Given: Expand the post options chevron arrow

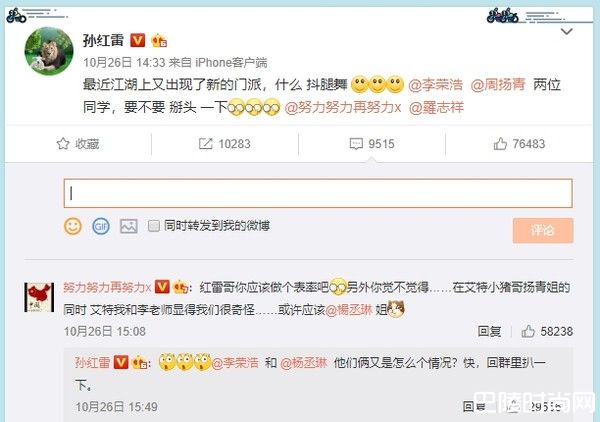Looking at the screenshot, I should 566,31.
